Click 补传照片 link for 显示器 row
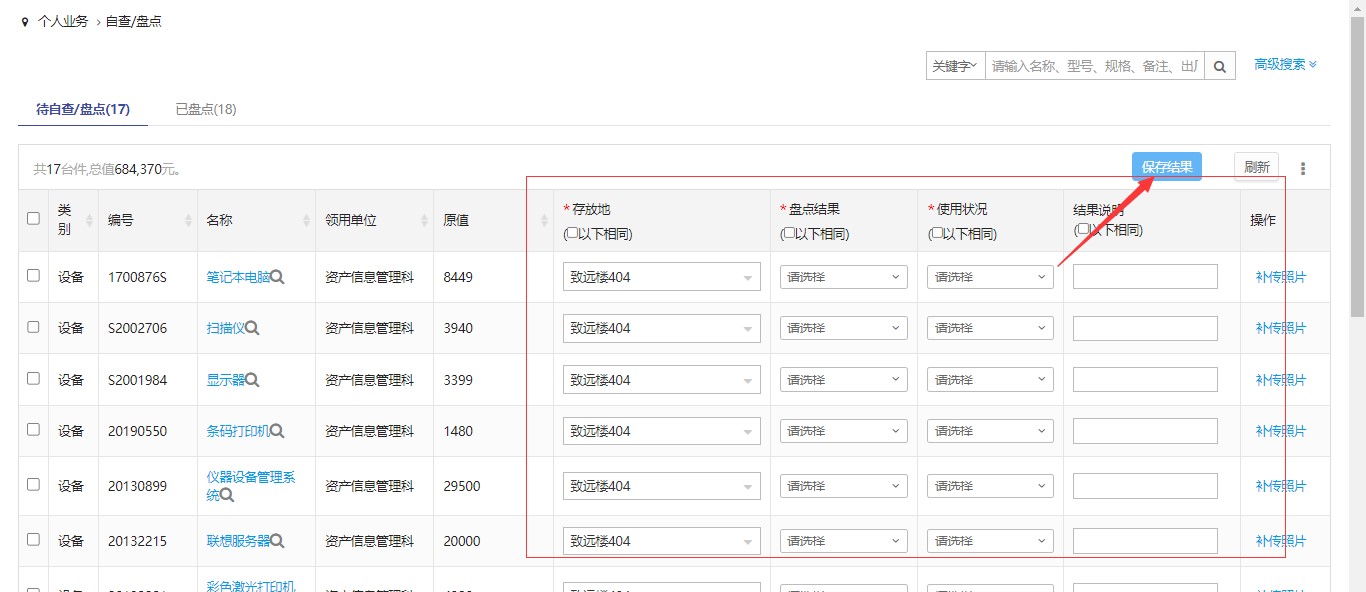 (x=1280, y=380)
